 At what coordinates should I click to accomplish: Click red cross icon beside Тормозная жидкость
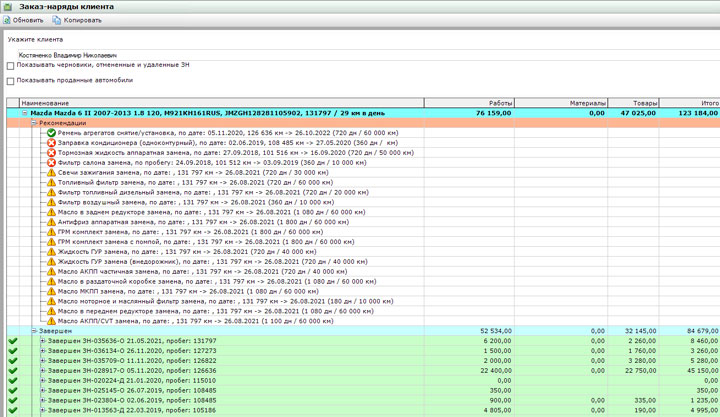(51, 153)
